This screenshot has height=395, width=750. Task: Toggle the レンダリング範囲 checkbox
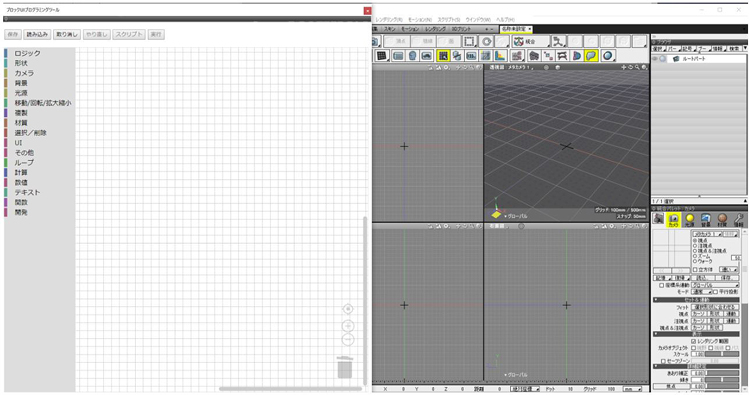(694, 341)
